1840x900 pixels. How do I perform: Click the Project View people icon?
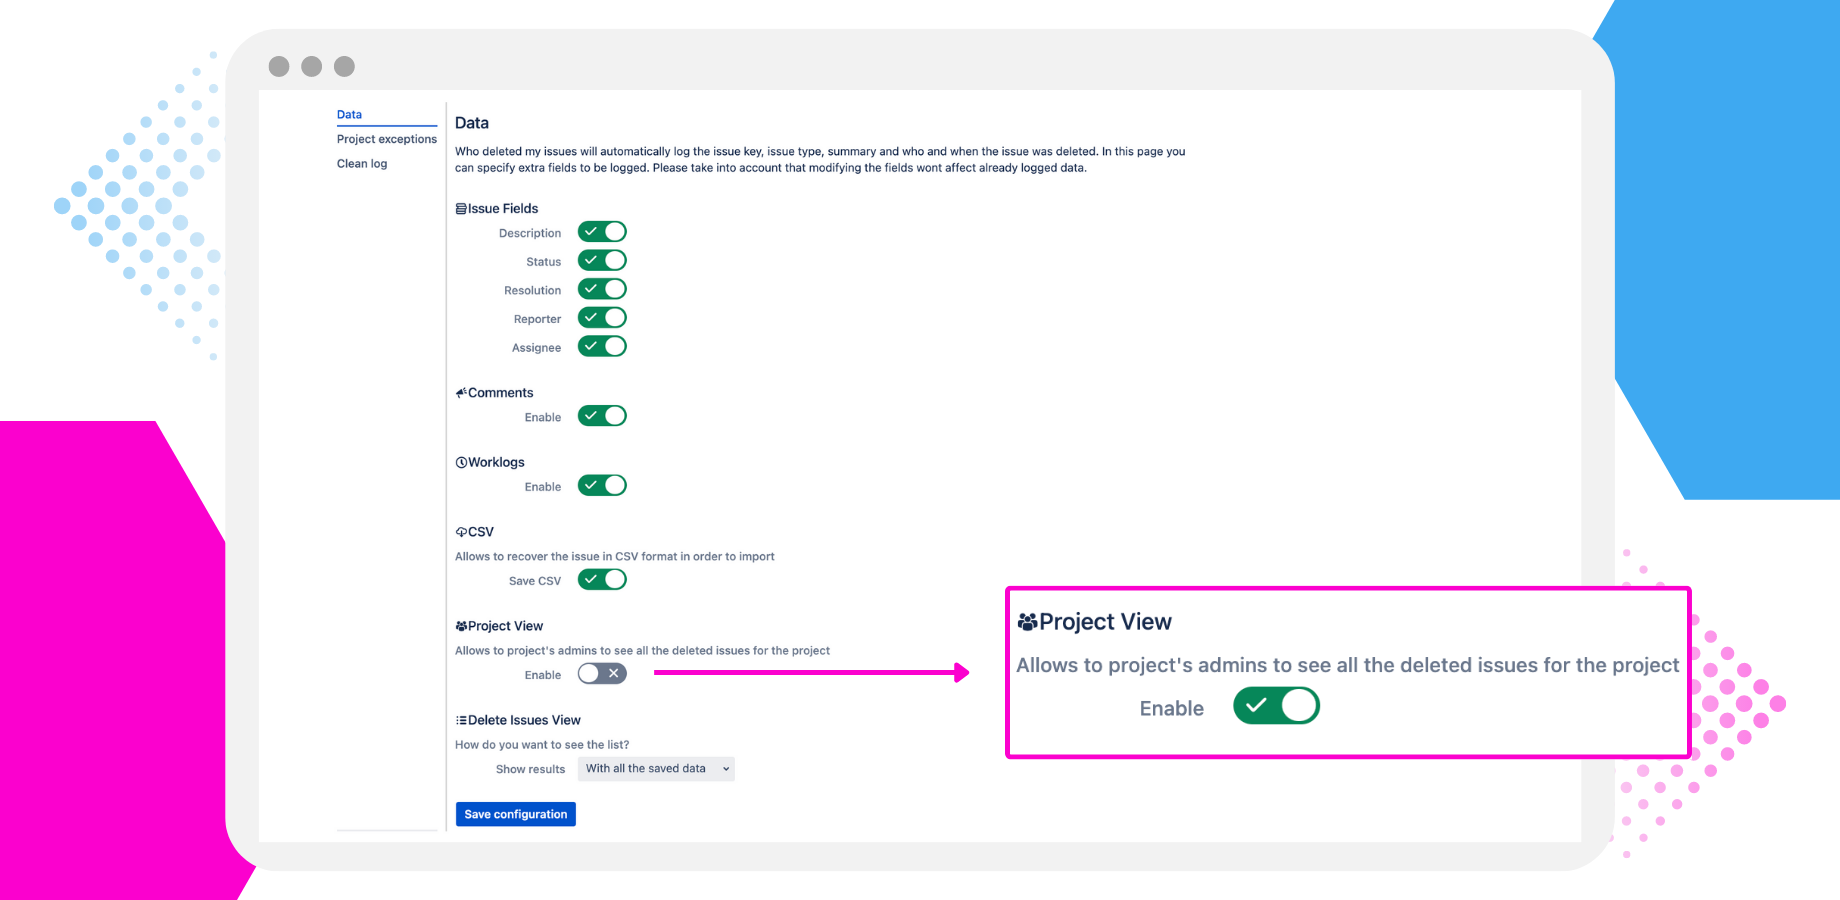tap(461, 627)
